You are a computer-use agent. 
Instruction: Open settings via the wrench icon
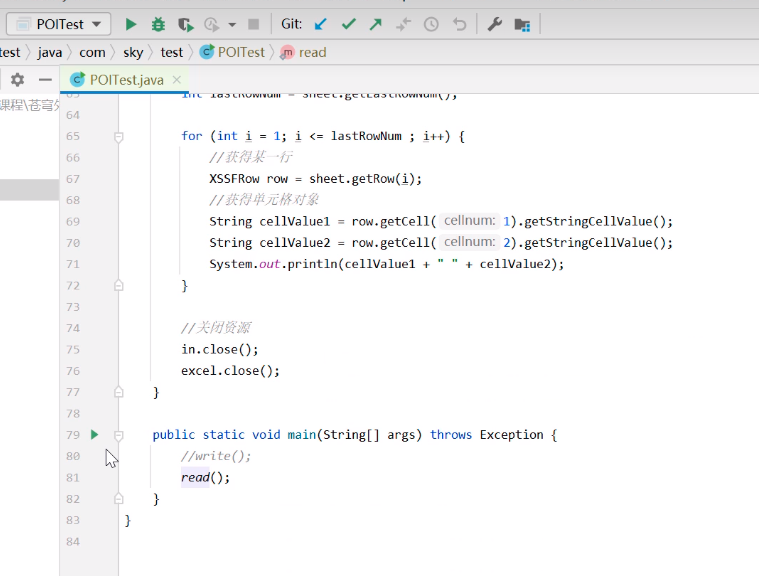click(x=494, y=24)
